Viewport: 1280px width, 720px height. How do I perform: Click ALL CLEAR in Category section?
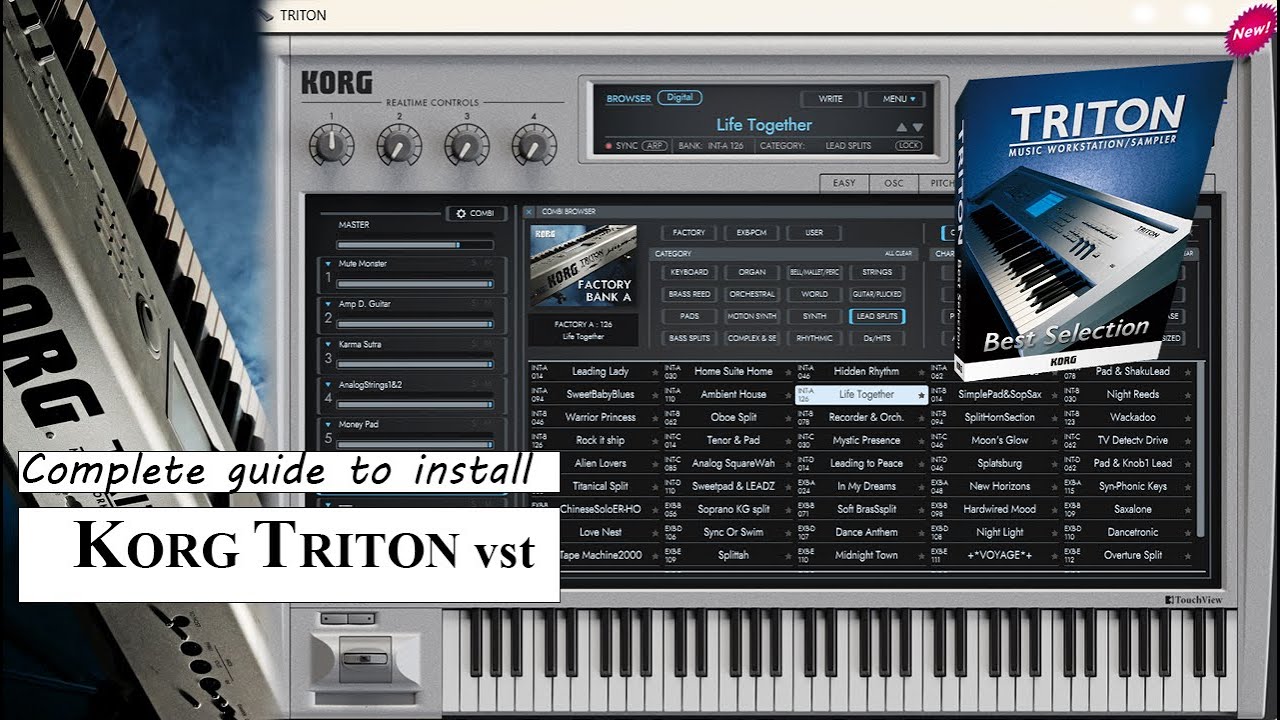click(897, 254)
